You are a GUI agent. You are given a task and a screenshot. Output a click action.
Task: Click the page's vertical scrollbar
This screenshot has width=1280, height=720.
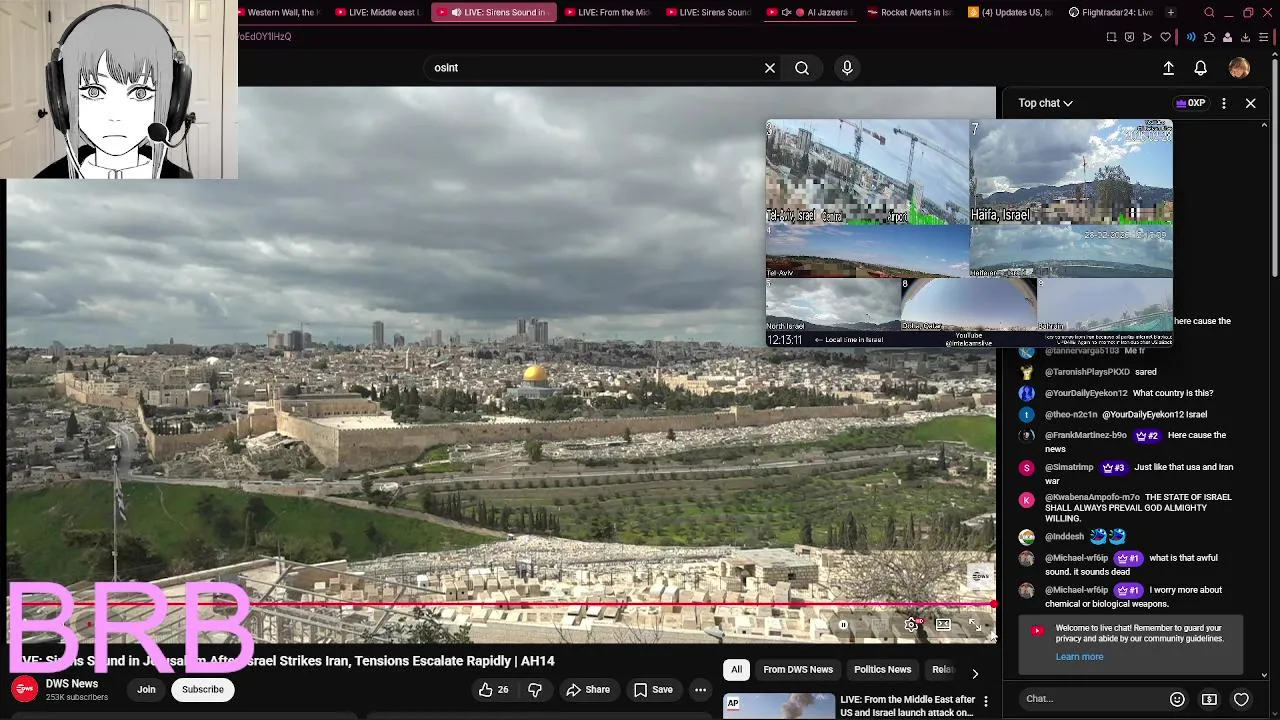coord(1275,170)
